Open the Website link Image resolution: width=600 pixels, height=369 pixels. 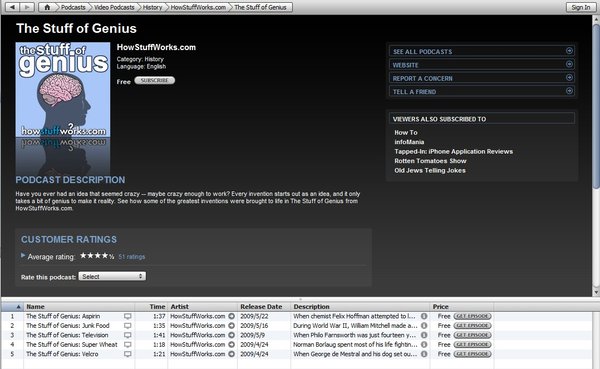pyautogui.click(x=482, y=64)
